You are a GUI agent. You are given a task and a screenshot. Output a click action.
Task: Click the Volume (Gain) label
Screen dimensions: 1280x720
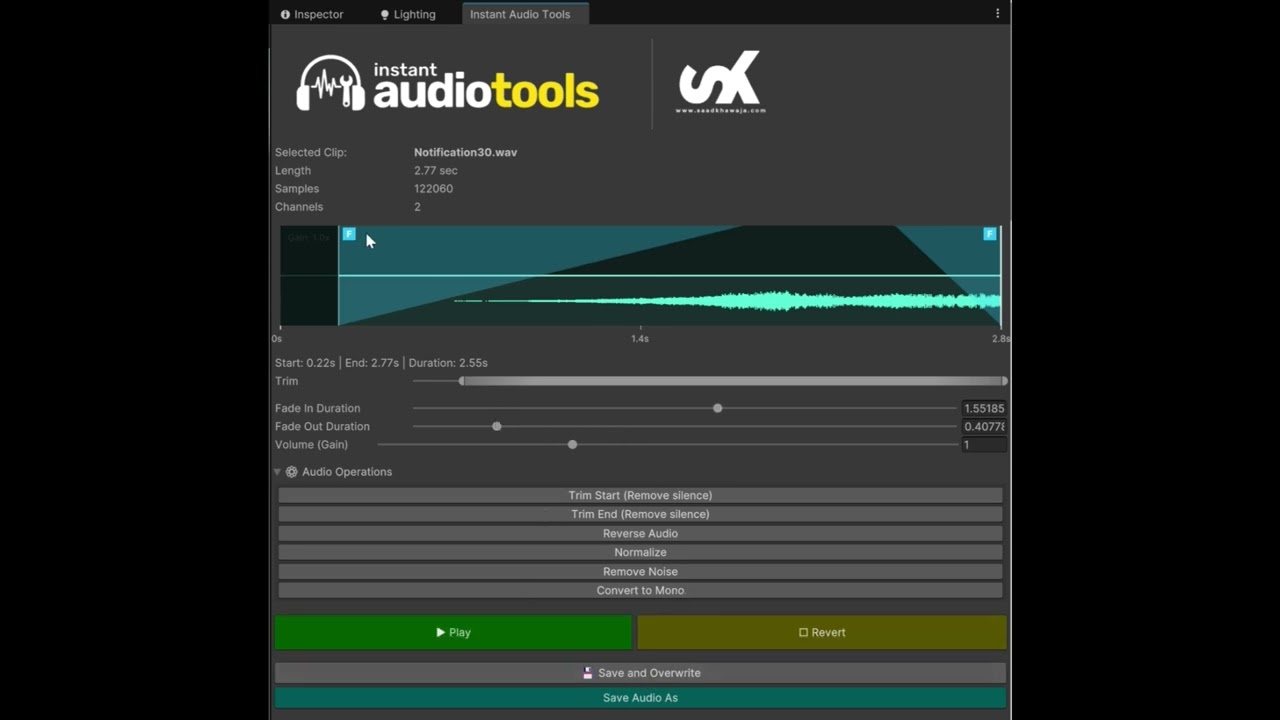(x=311, y=444)
